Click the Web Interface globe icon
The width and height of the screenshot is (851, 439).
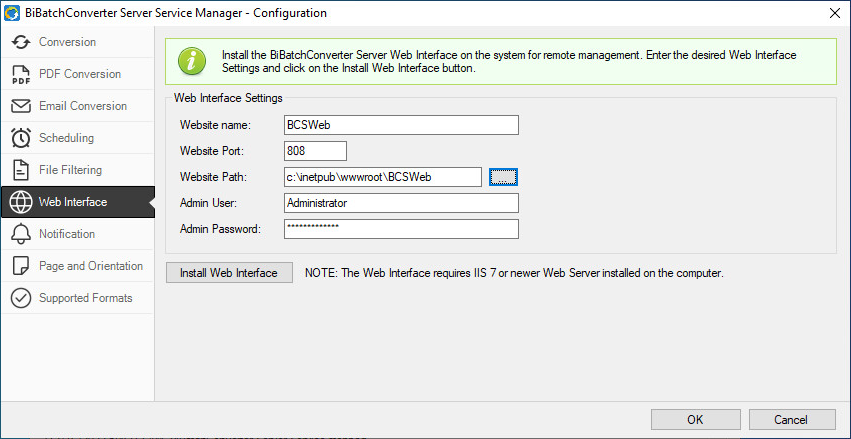[21, 202]
